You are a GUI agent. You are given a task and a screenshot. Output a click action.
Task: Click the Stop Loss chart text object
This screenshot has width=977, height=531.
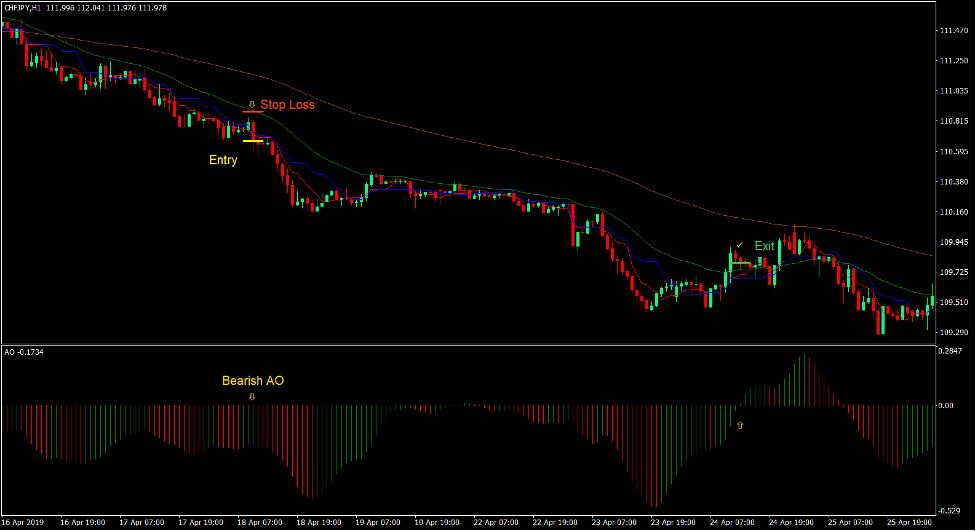(x=287, y=105)
